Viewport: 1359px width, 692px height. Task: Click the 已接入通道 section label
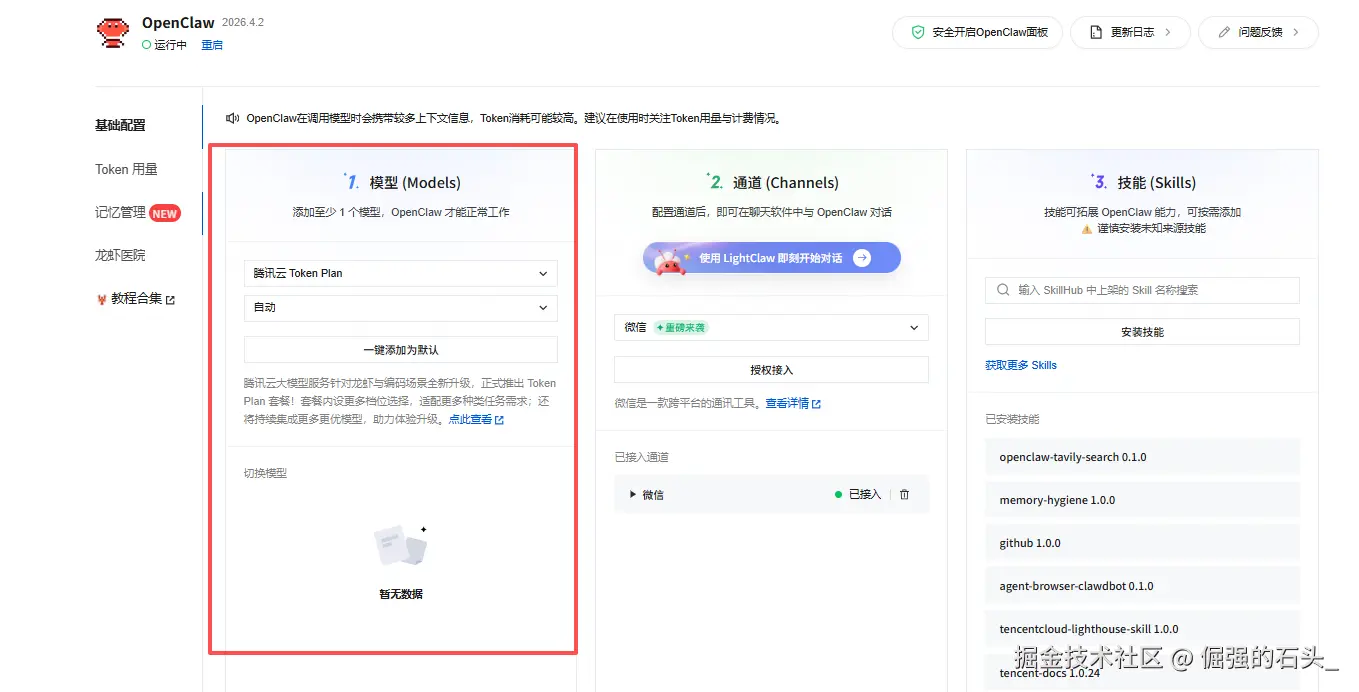click(x=641, y=457)
